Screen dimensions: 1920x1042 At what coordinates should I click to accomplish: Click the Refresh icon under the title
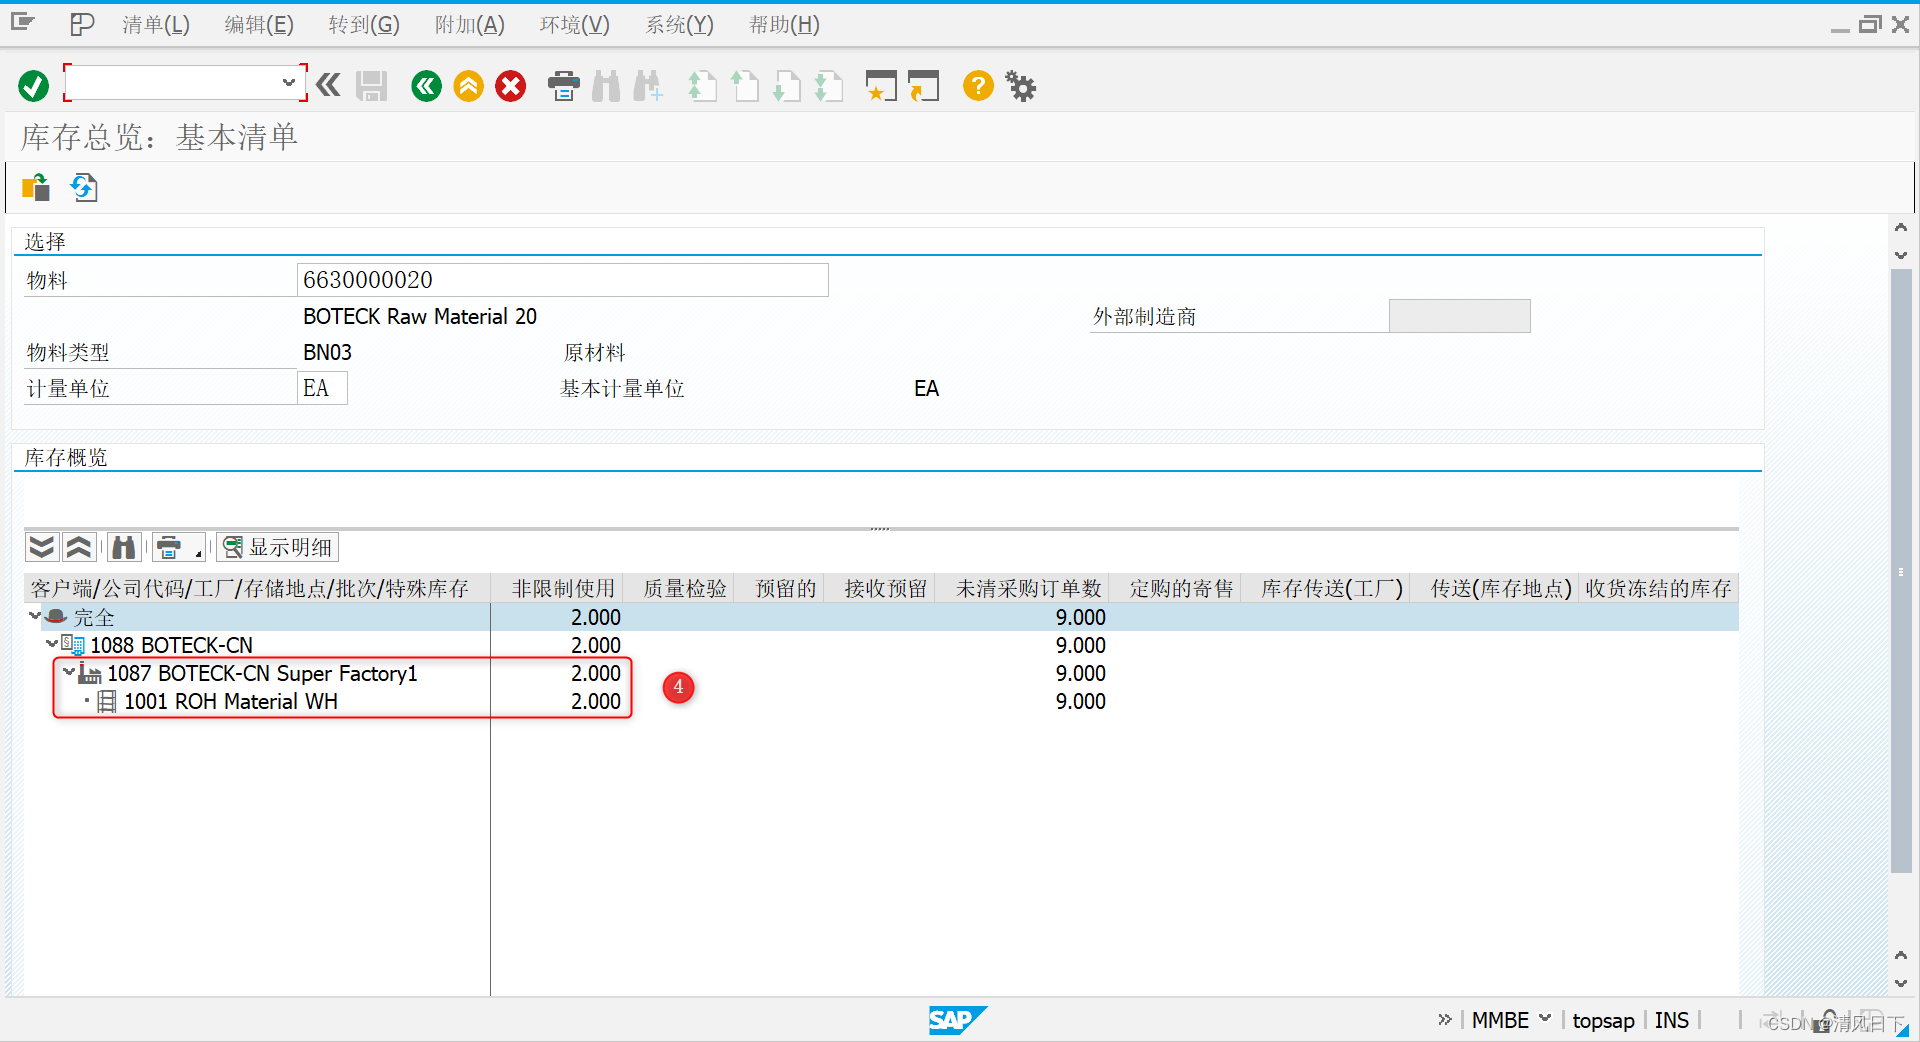(84, 187)
